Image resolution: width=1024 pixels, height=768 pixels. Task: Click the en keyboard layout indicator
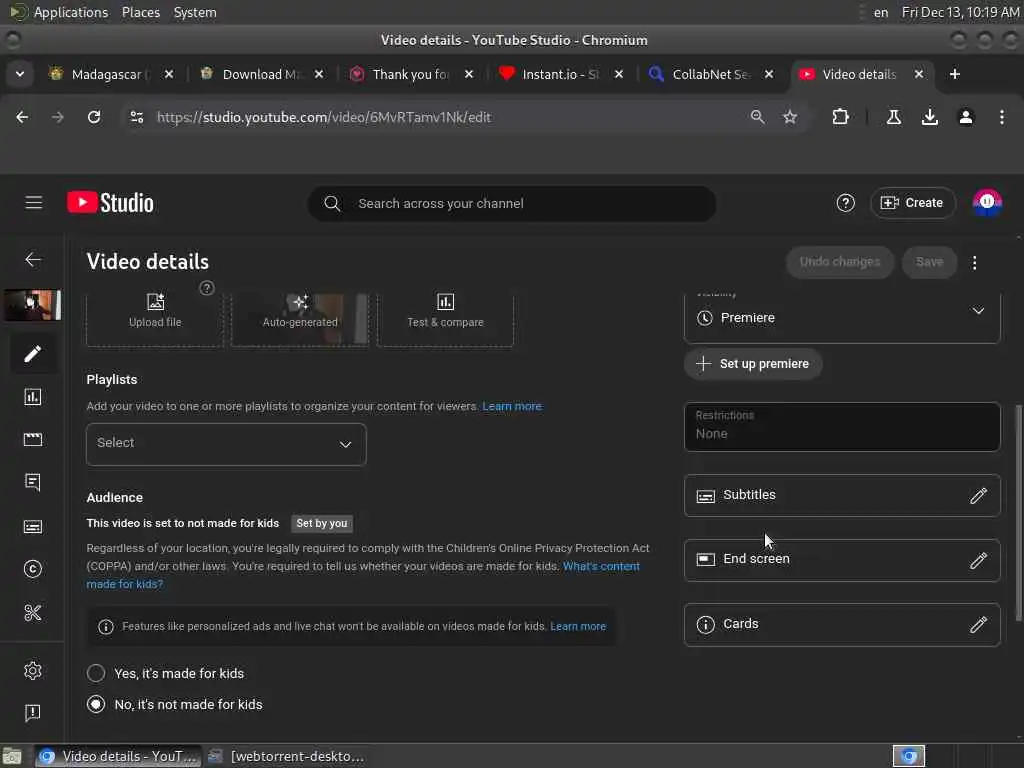pyautogui.click(x=880, y=12)
